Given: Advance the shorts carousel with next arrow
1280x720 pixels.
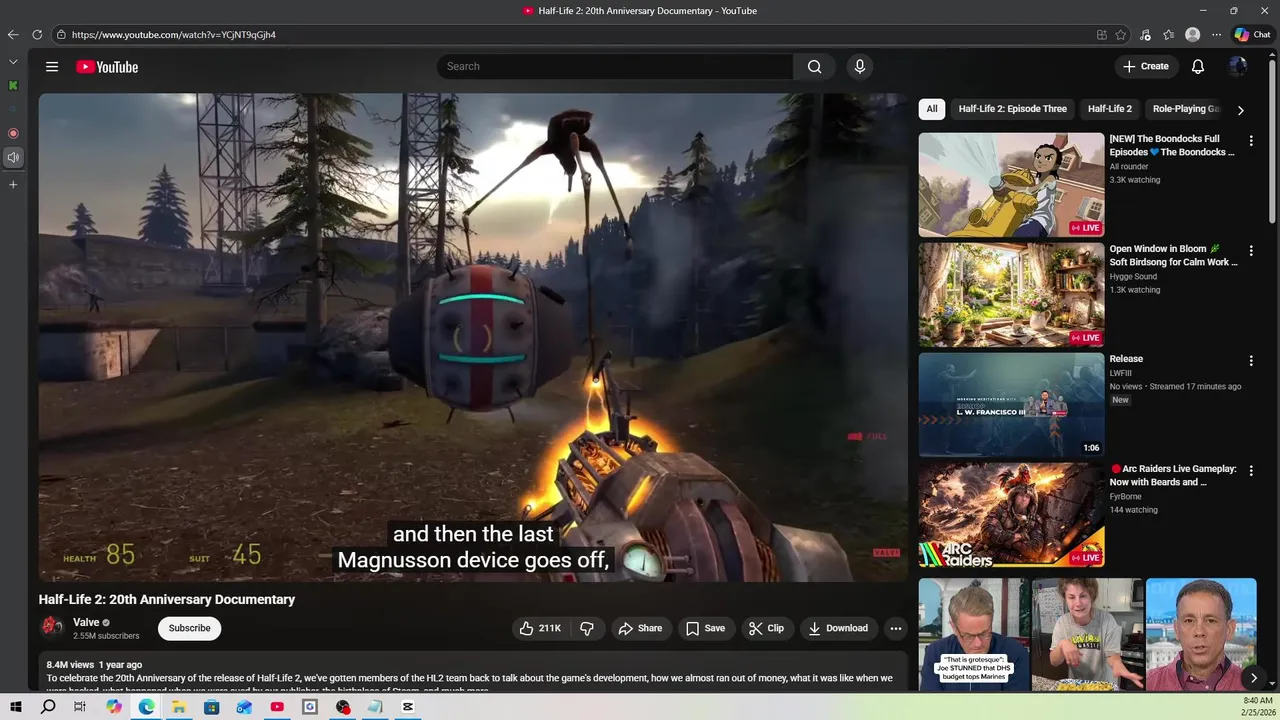Looking at the screenshot, I should click(1253, 678).
